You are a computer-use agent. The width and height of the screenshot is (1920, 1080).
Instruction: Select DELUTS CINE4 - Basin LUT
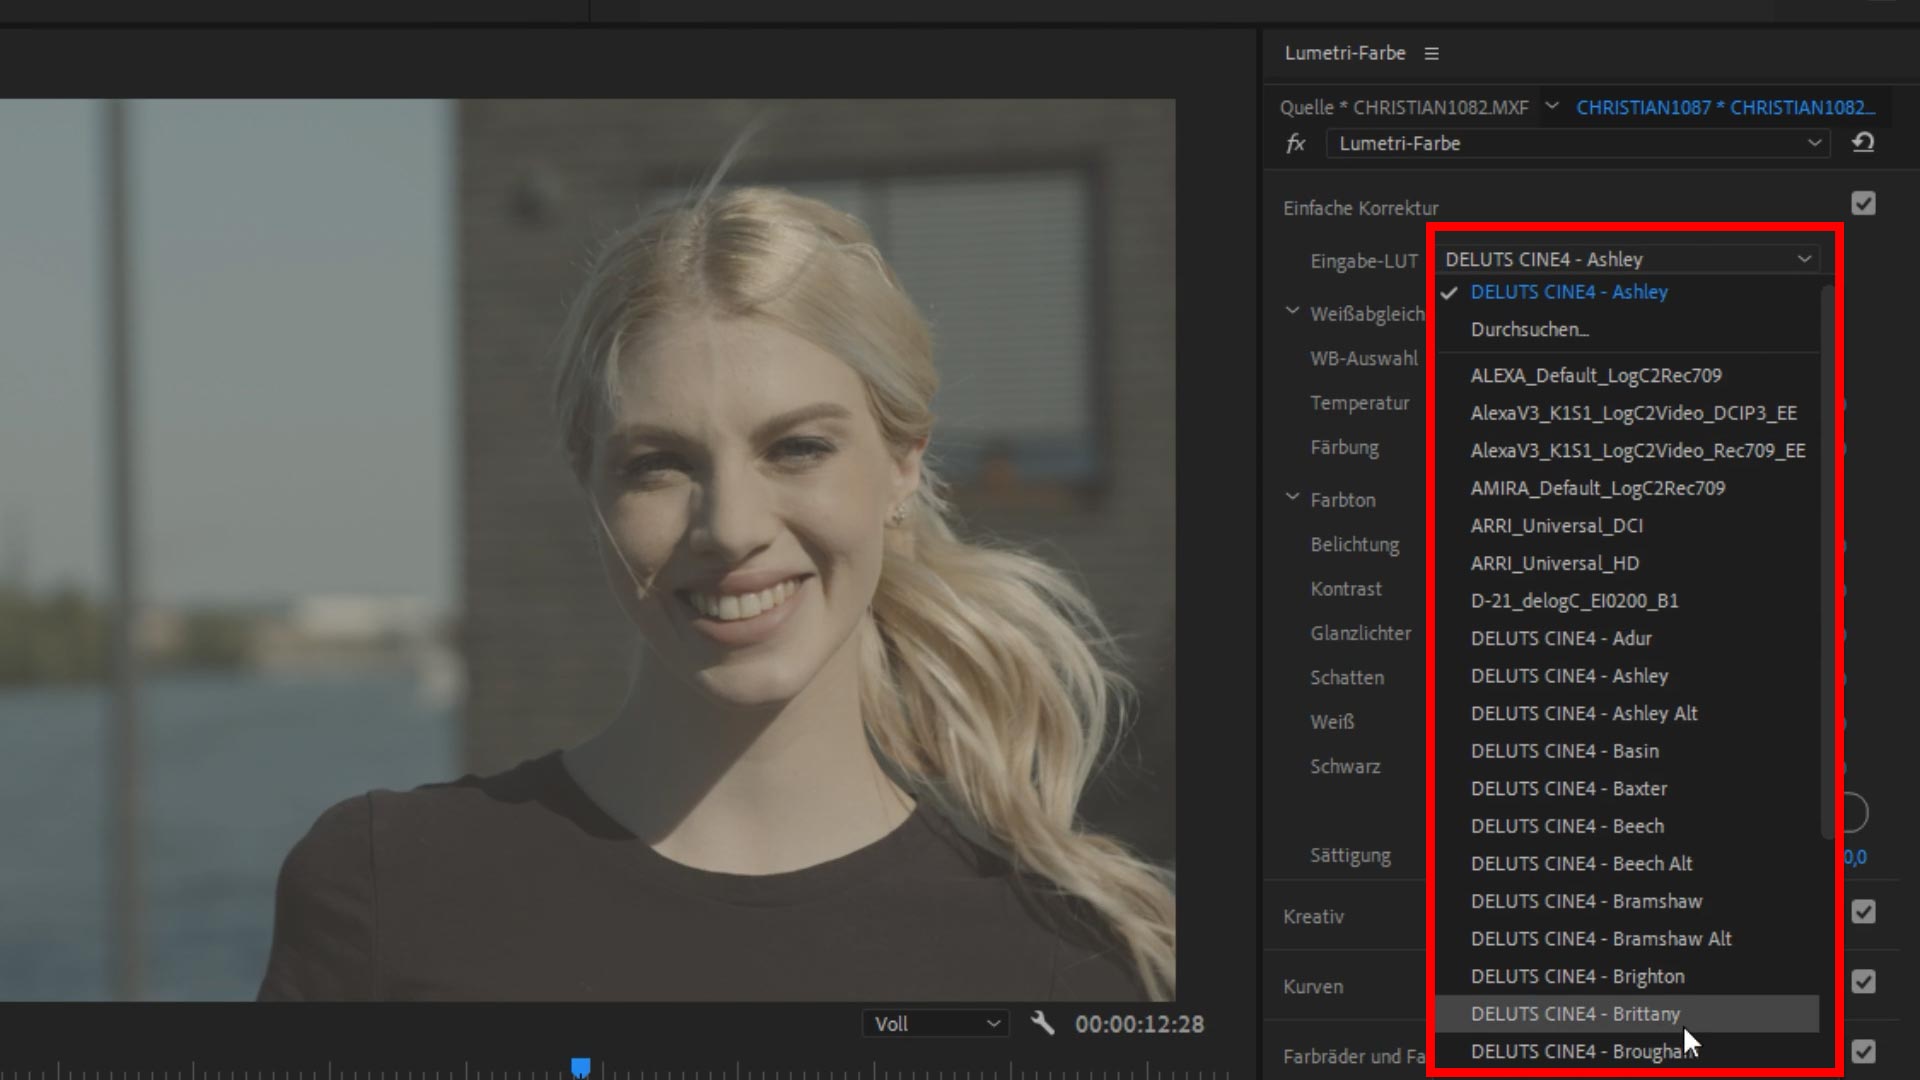[1628, 751]
